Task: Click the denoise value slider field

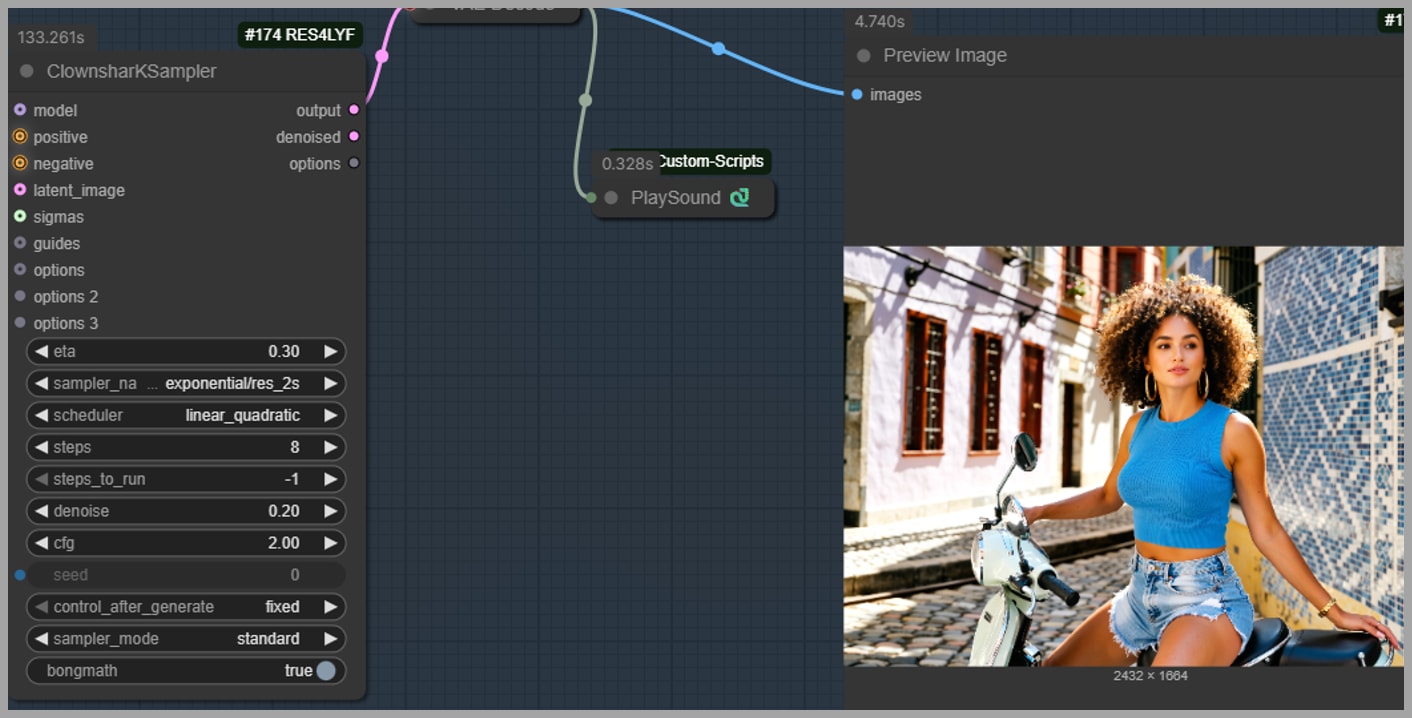Action: click(186, 511)
